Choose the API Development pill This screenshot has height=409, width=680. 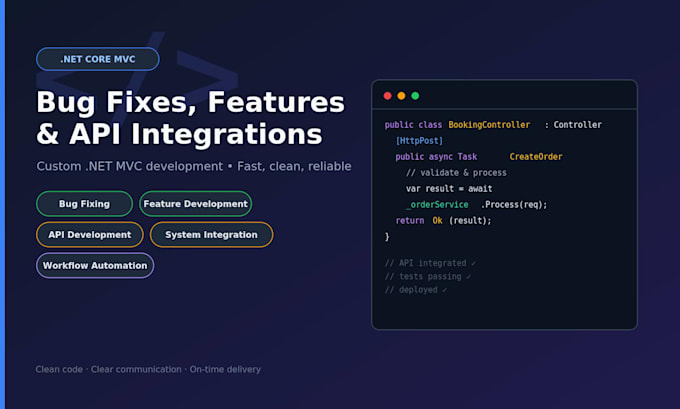90,235
